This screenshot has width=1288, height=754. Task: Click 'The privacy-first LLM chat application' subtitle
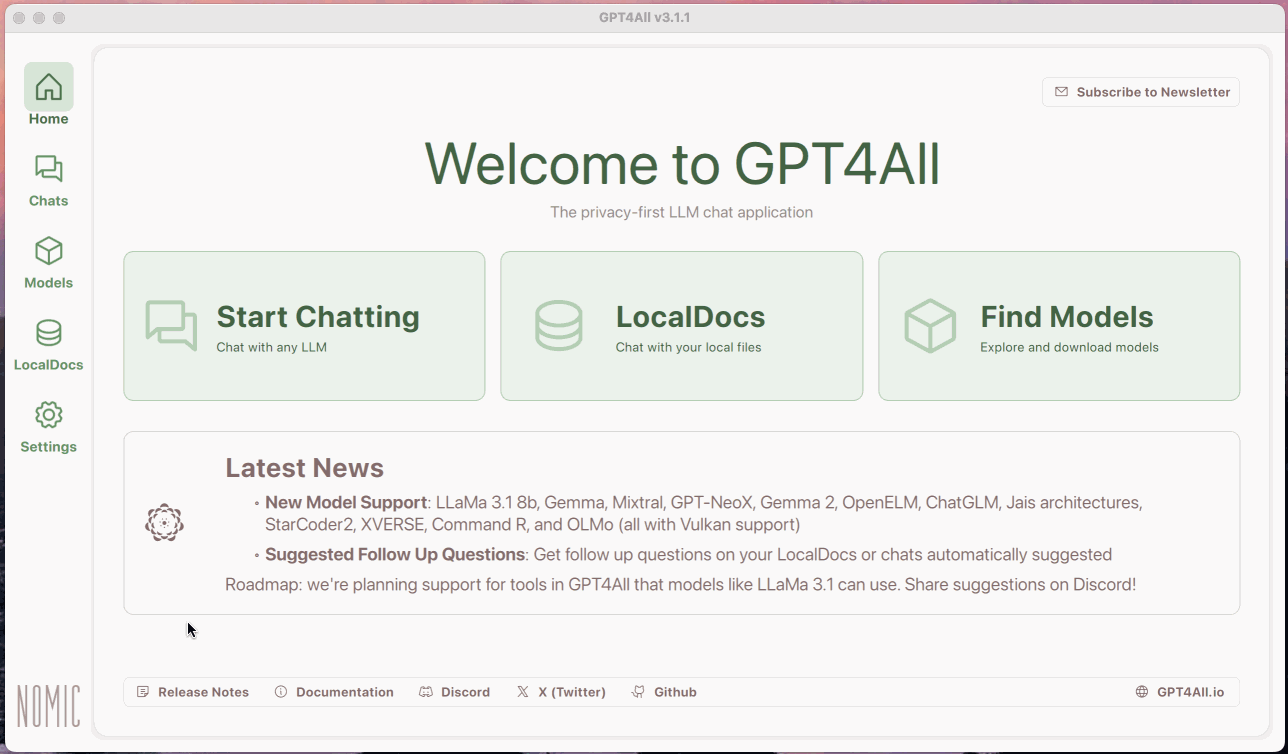coord(681,212)
